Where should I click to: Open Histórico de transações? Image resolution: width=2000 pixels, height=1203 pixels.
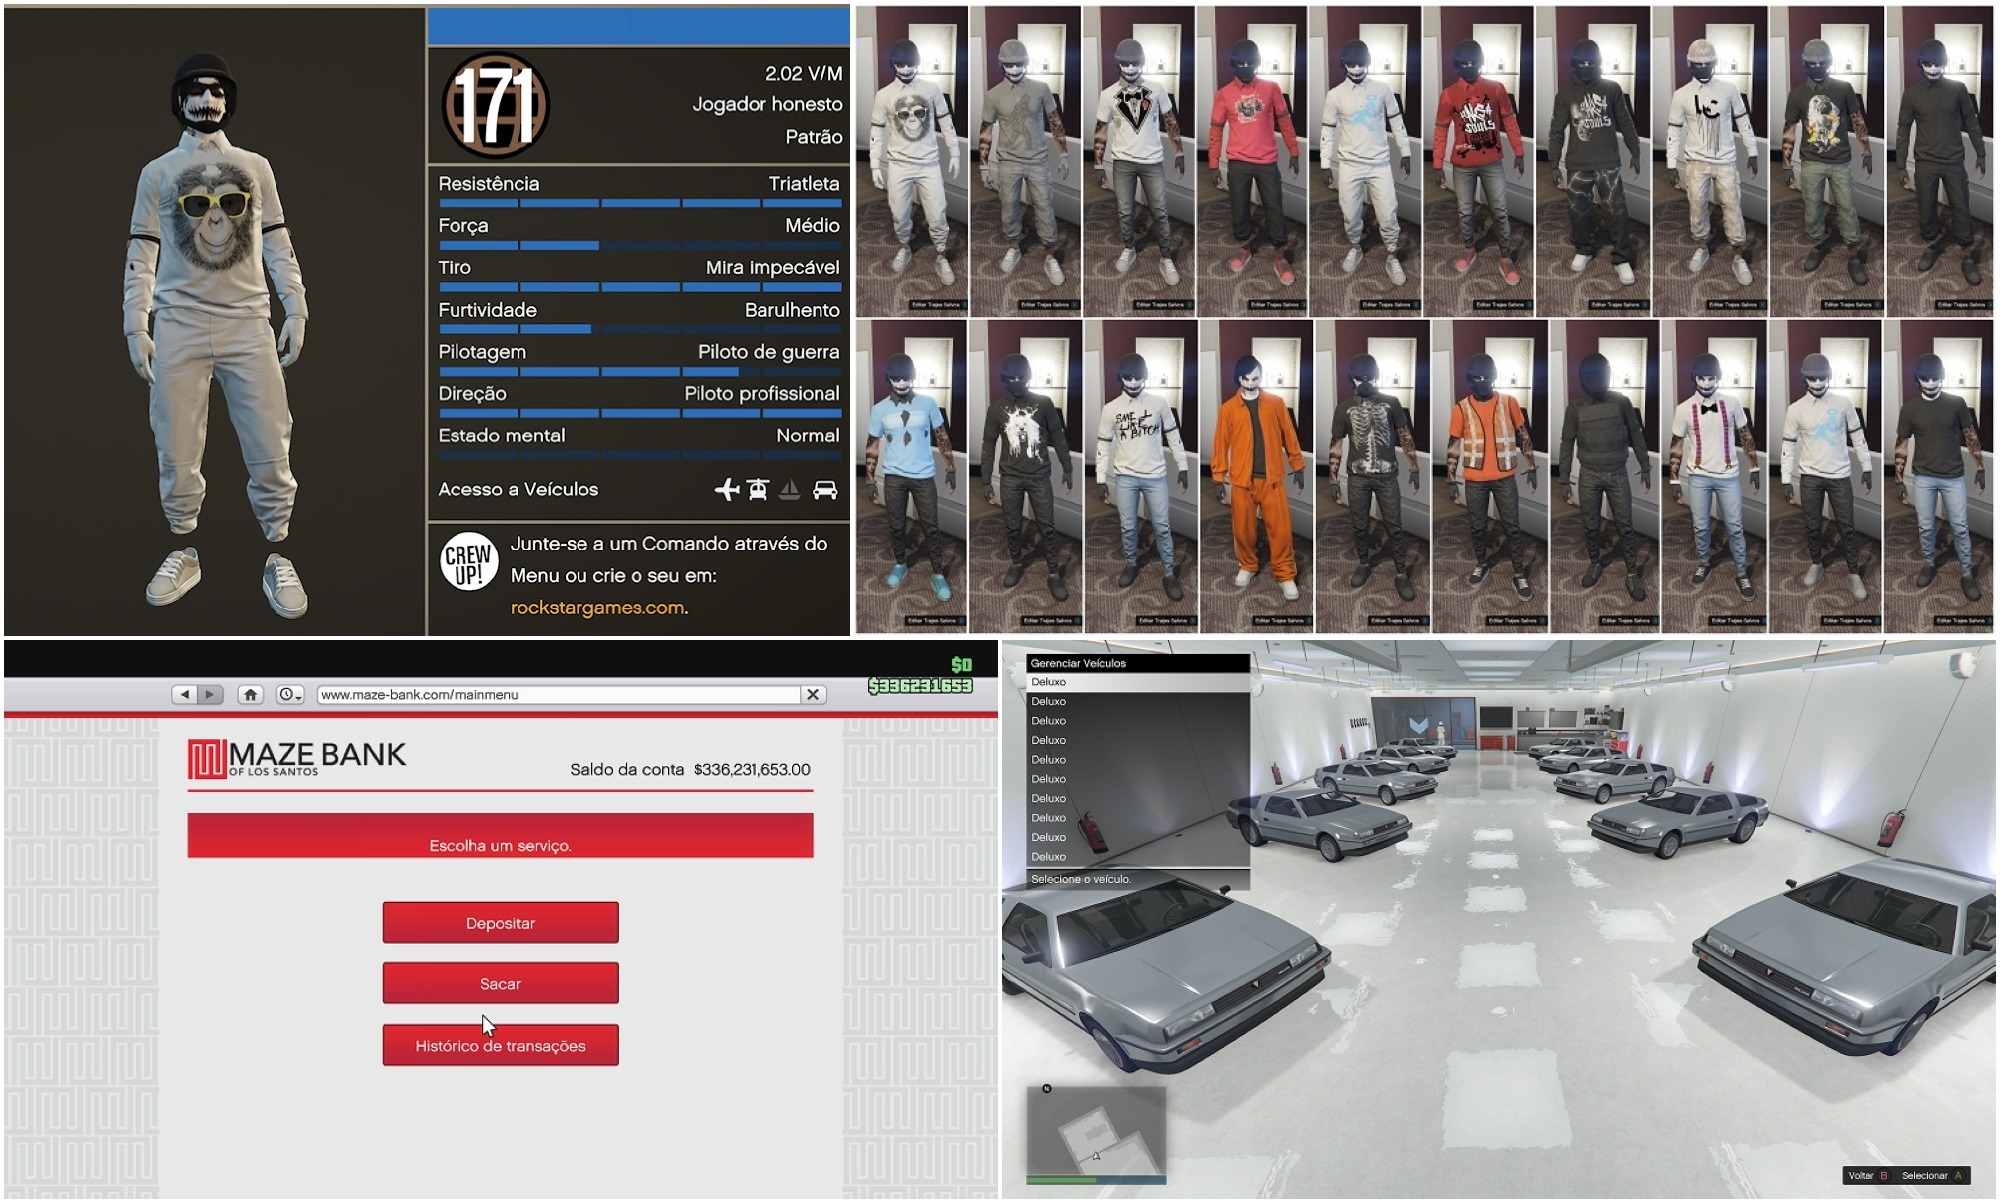click(500, 1045)
